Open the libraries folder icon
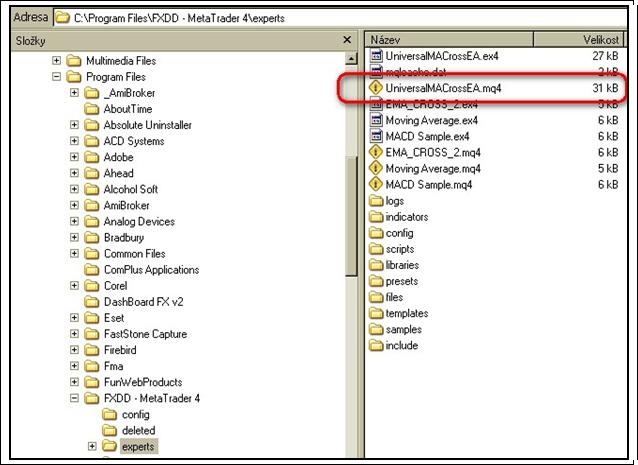Viewport: 638px width, 465px height. point(376,265)
